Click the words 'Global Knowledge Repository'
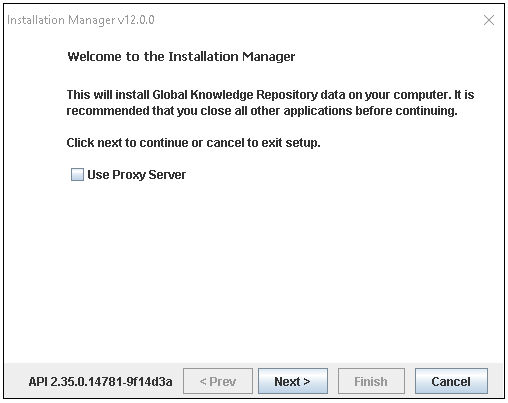 [235, 95]
